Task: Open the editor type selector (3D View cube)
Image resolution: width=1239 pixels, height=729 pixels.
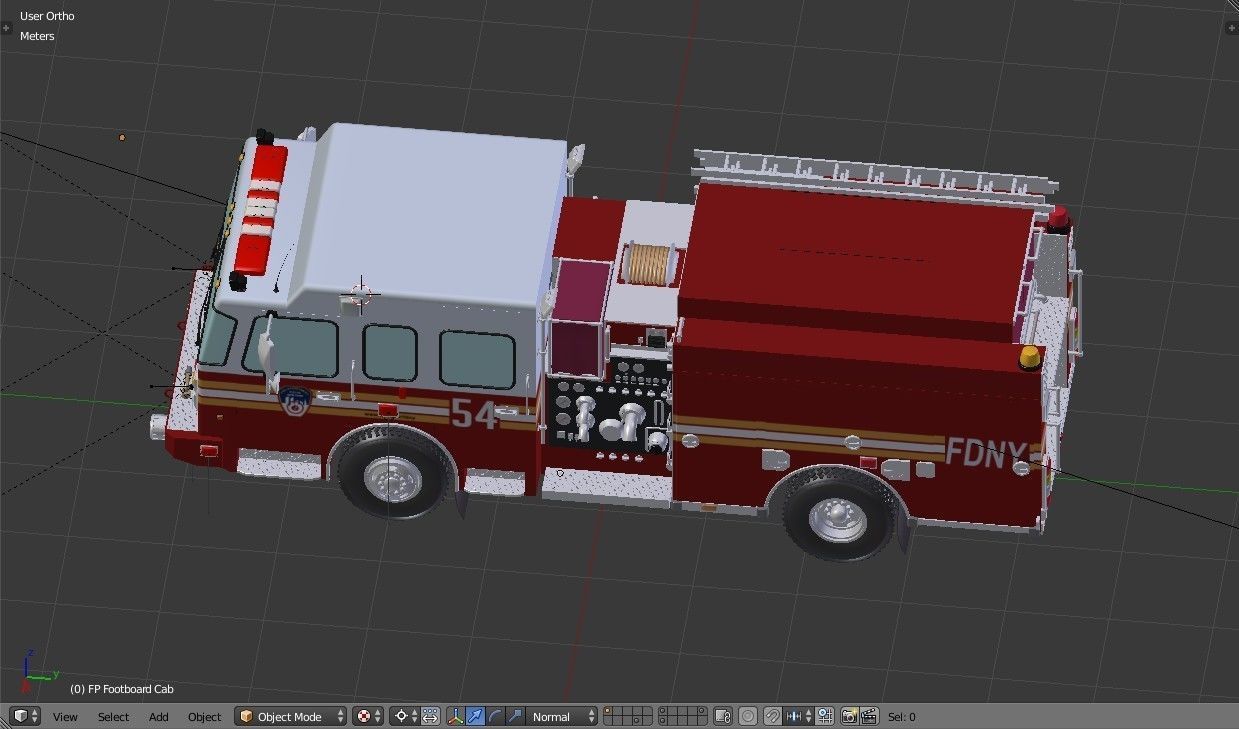Action: click(x=25, y=716)
